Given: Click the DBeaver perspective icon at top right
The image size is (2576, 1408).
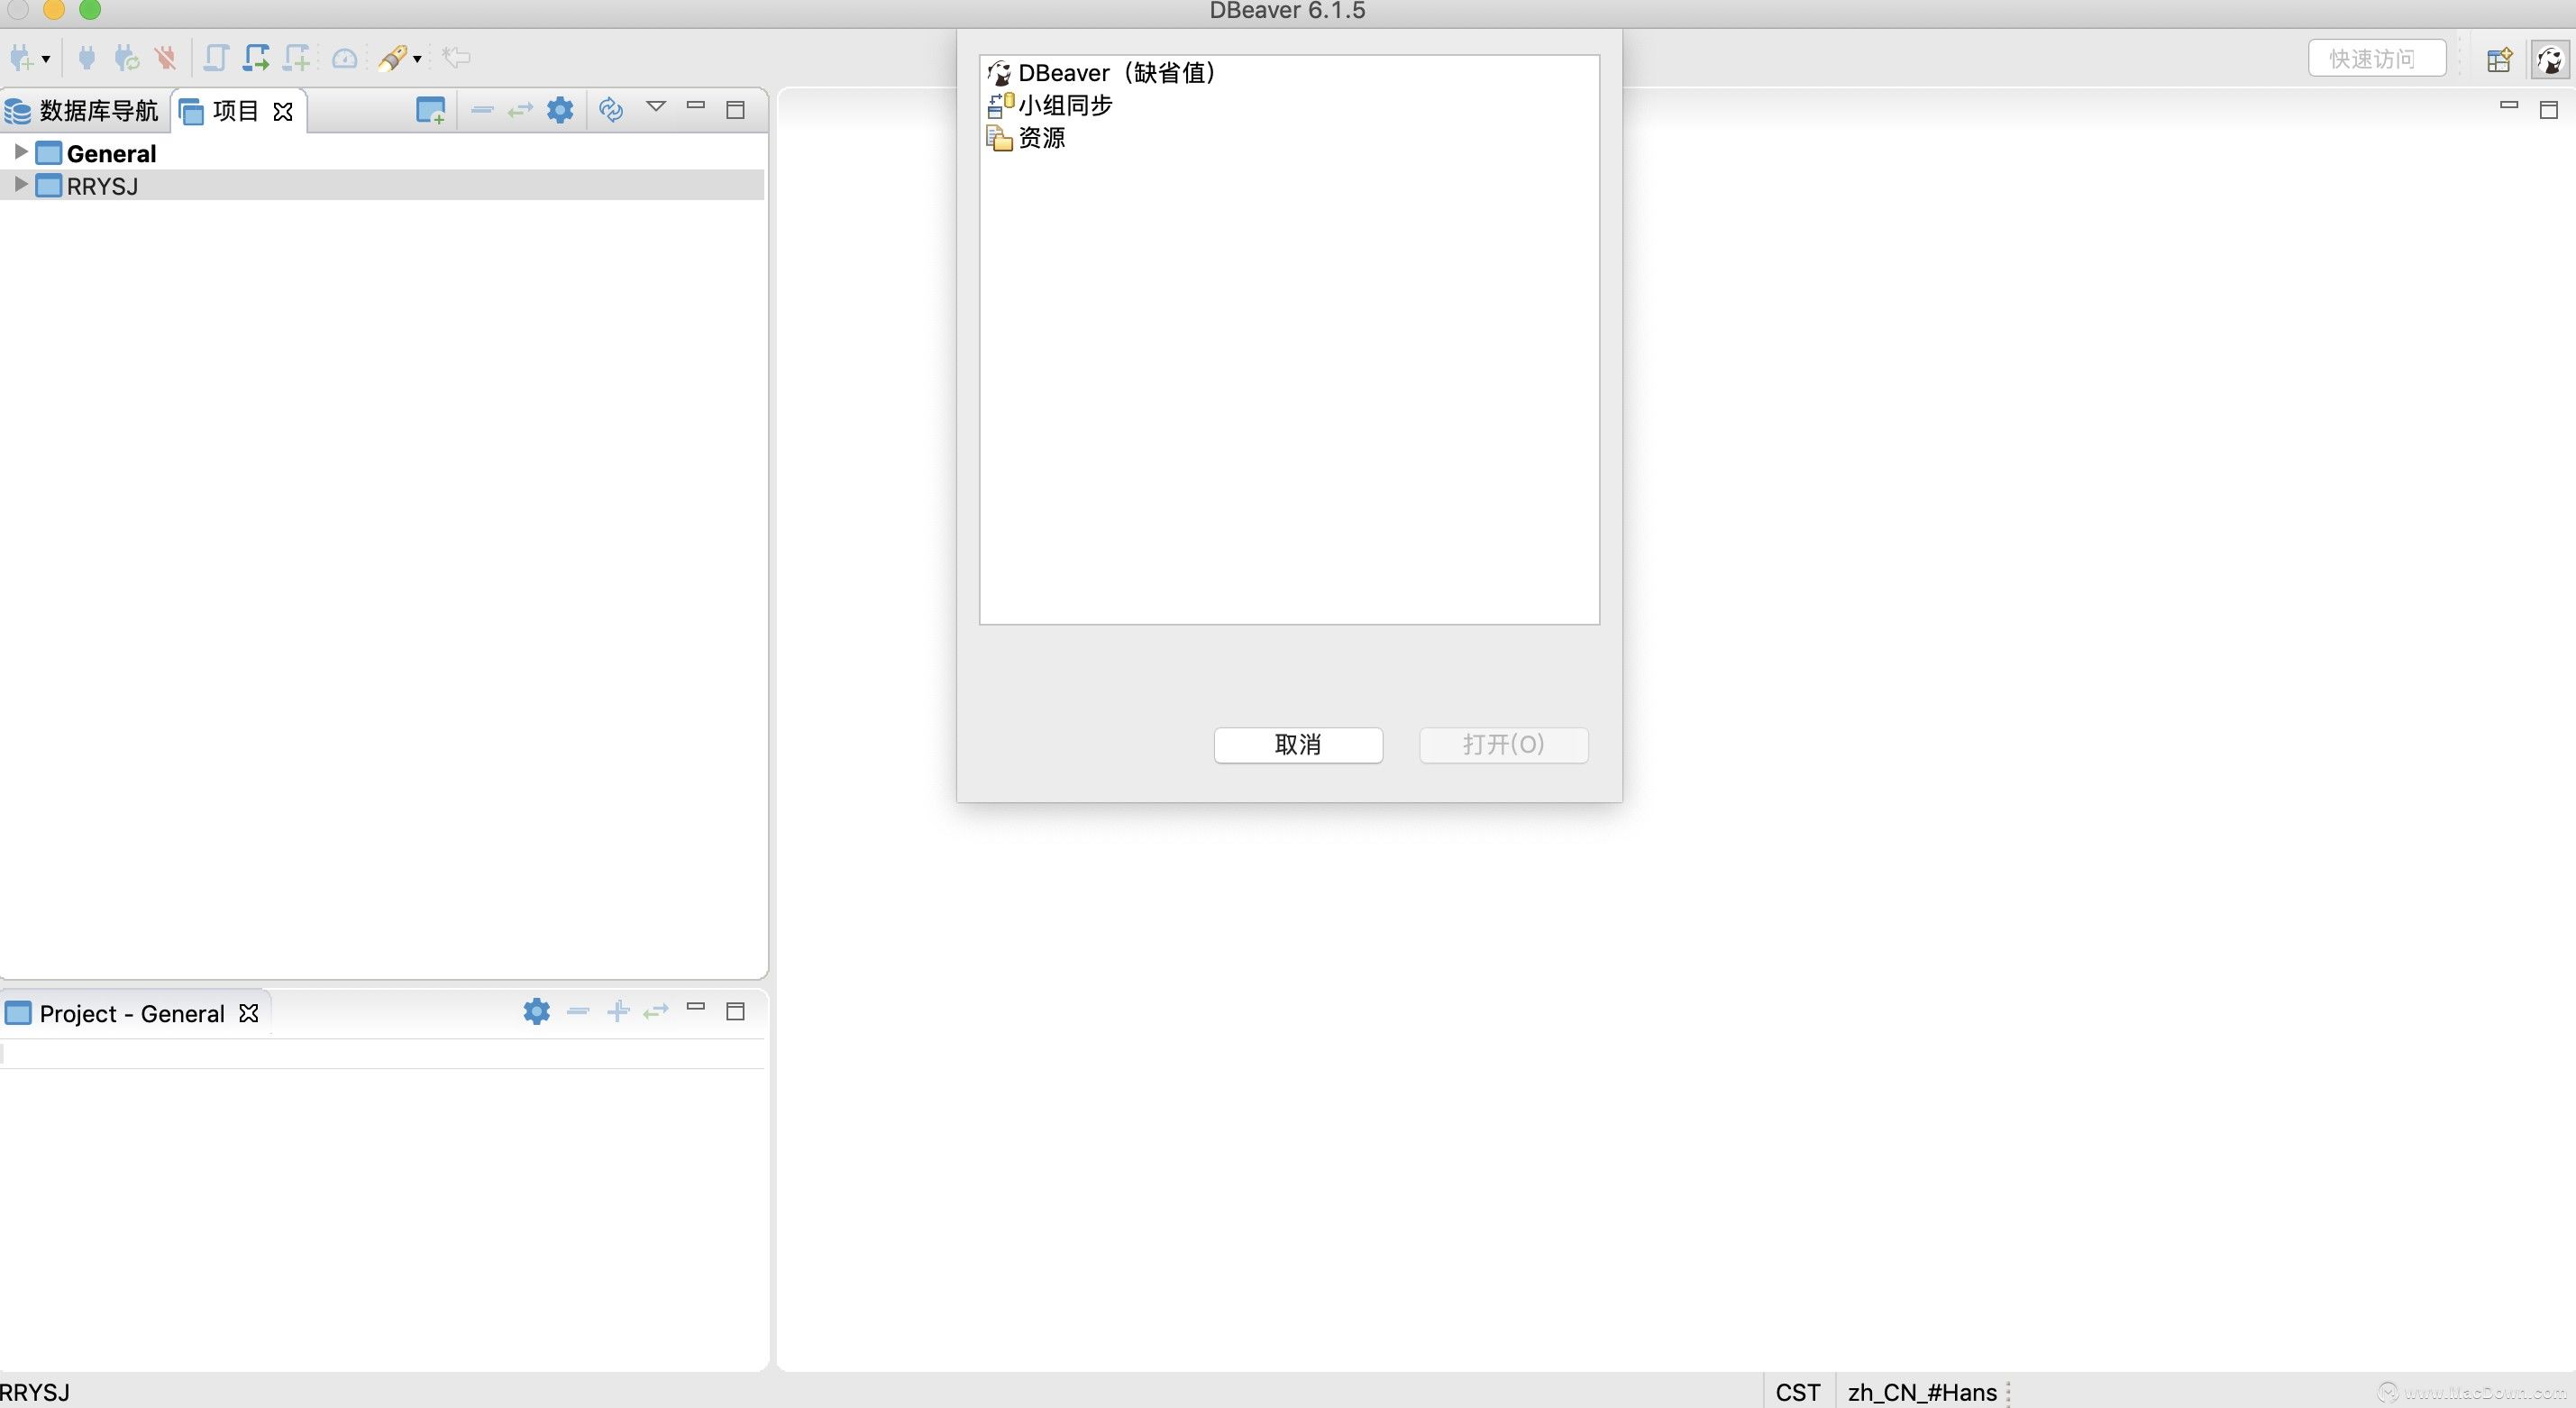Looking at the screenshot, I should (x=2550, y=59).
